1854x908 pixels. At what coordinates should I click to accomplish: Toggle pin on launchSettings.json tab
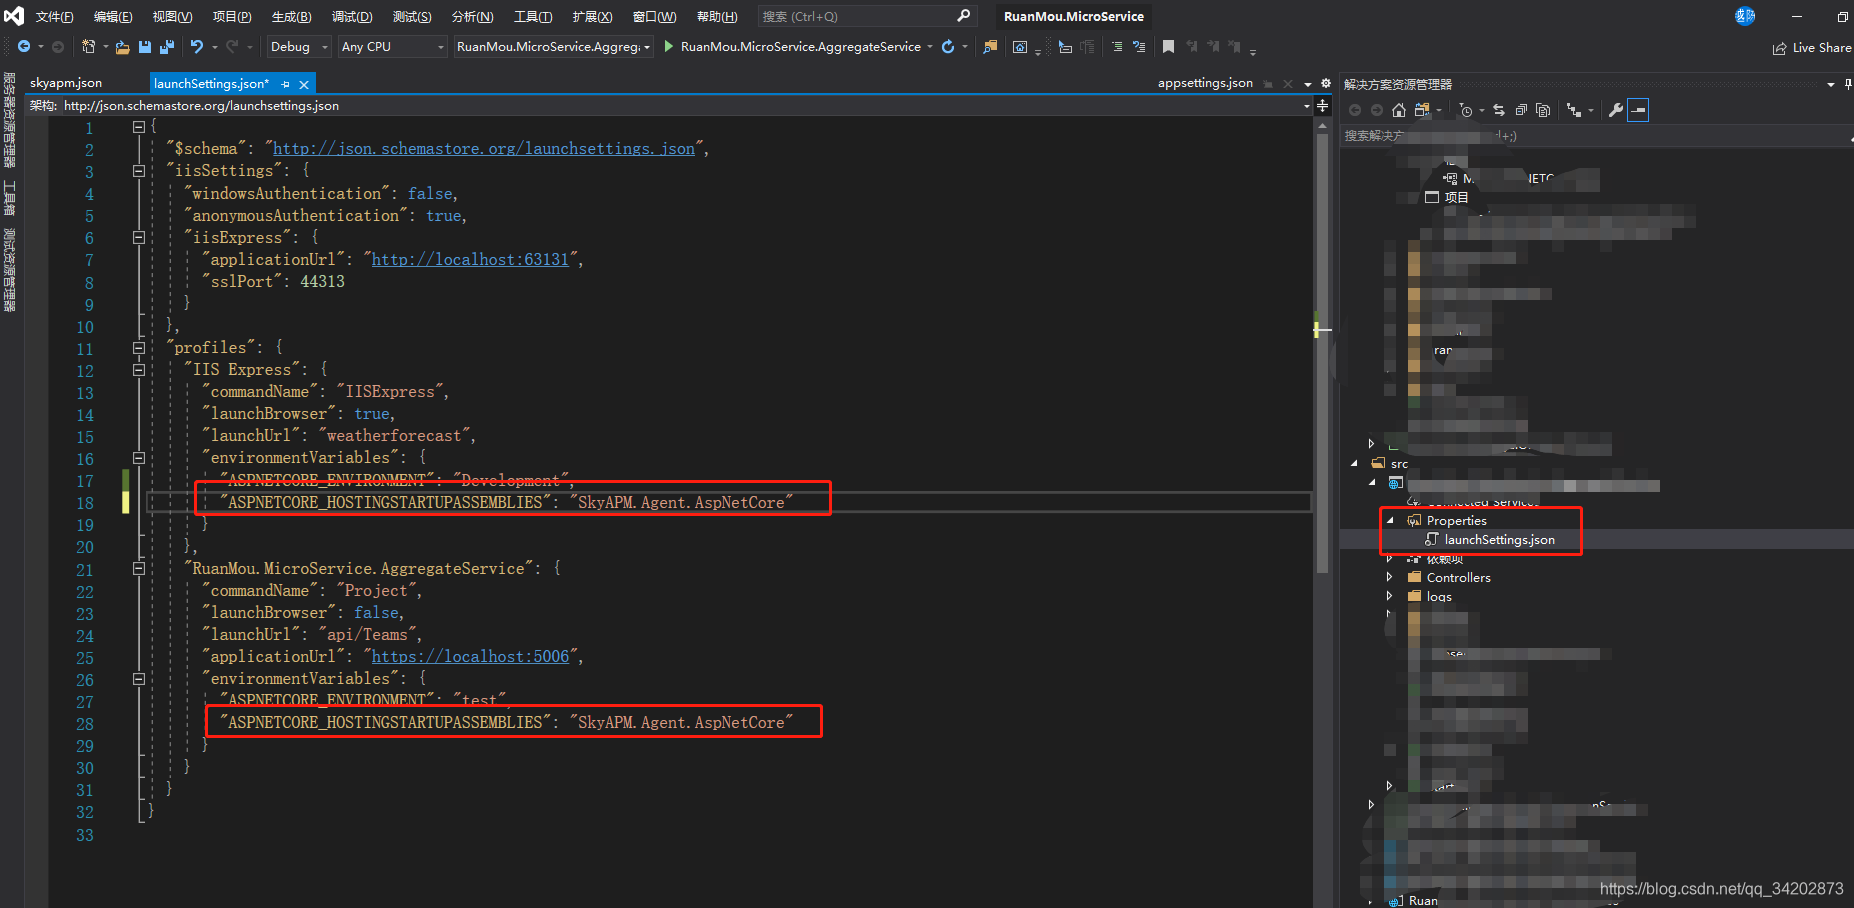[x=286, y=84]
